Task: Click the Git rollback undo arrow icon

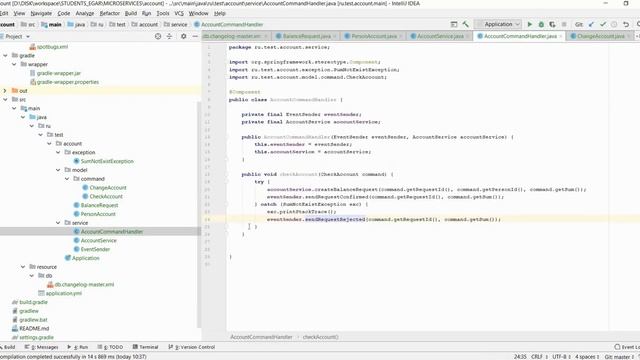Action: tap(626, 24)
